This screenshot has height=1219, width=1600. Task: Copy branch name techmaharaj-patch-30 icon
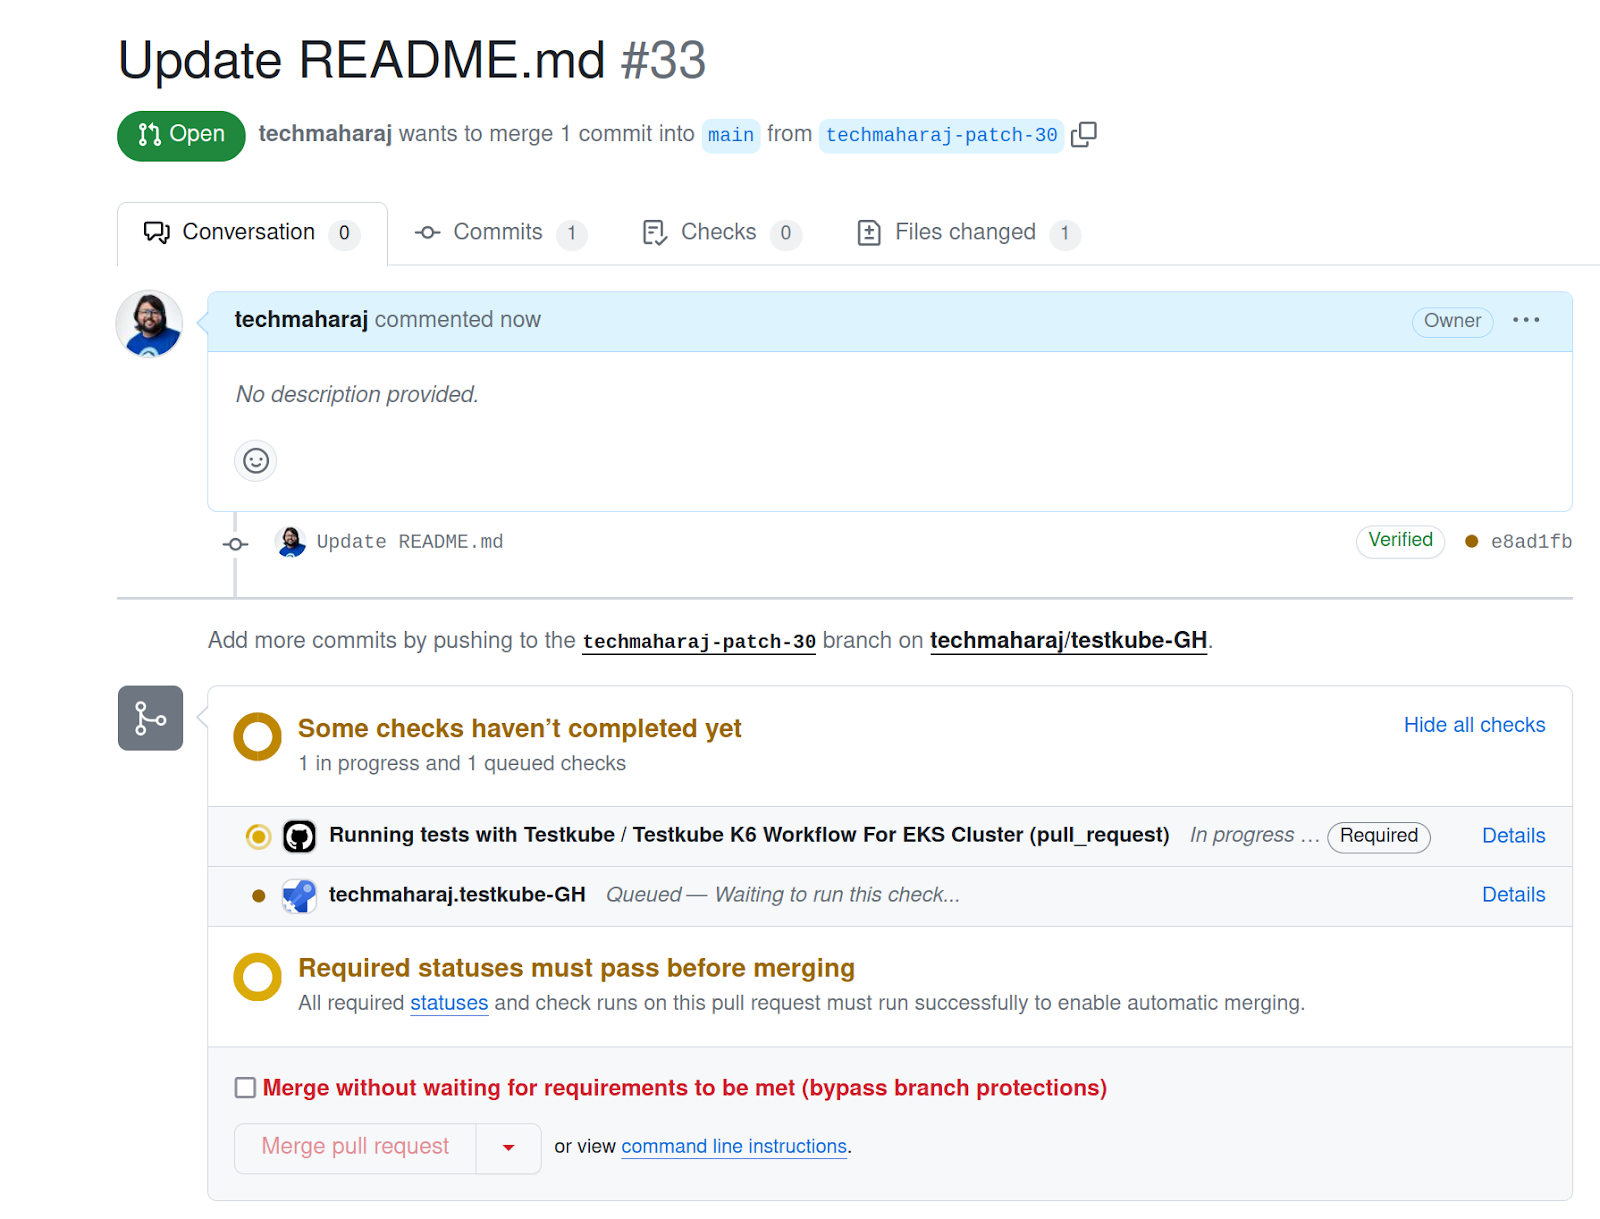coord(1084,134)
